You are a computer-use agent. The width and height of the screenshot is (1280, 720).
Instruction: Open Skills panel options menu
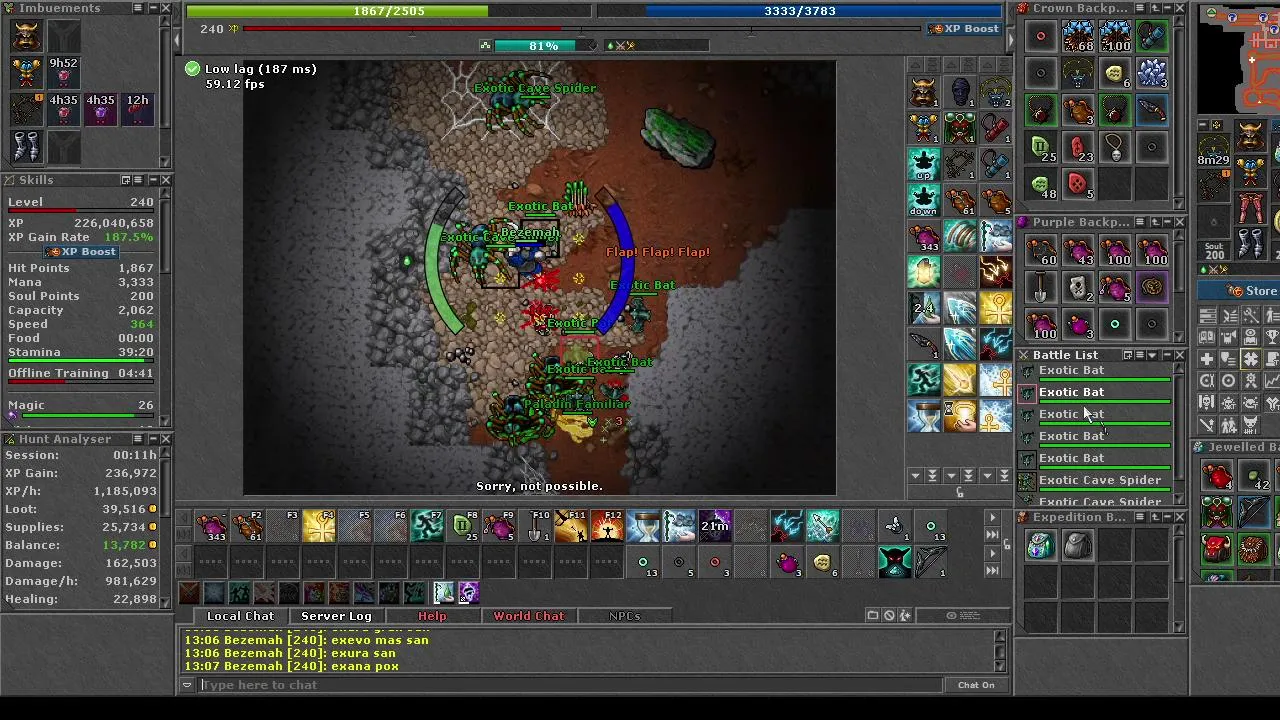pos(140,180)
